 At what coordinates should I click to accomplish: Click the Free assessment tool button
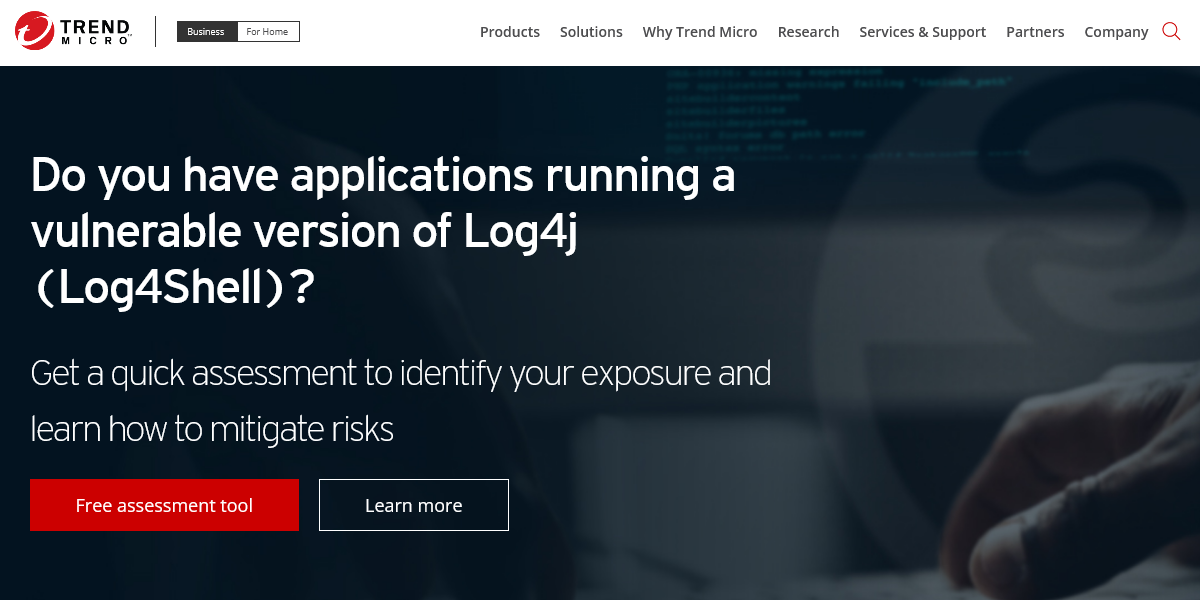click(x=165, y=505)
